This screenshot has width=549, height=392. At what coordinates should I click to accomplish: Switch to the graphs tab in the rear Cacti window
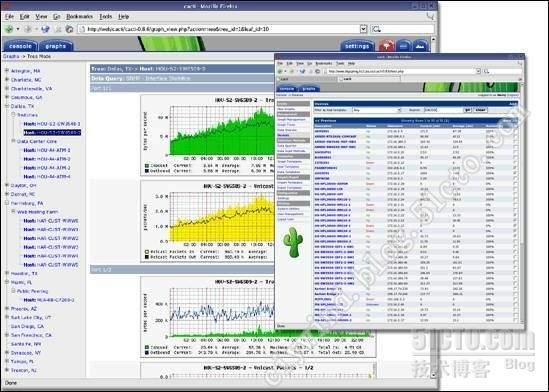[56, 46]
